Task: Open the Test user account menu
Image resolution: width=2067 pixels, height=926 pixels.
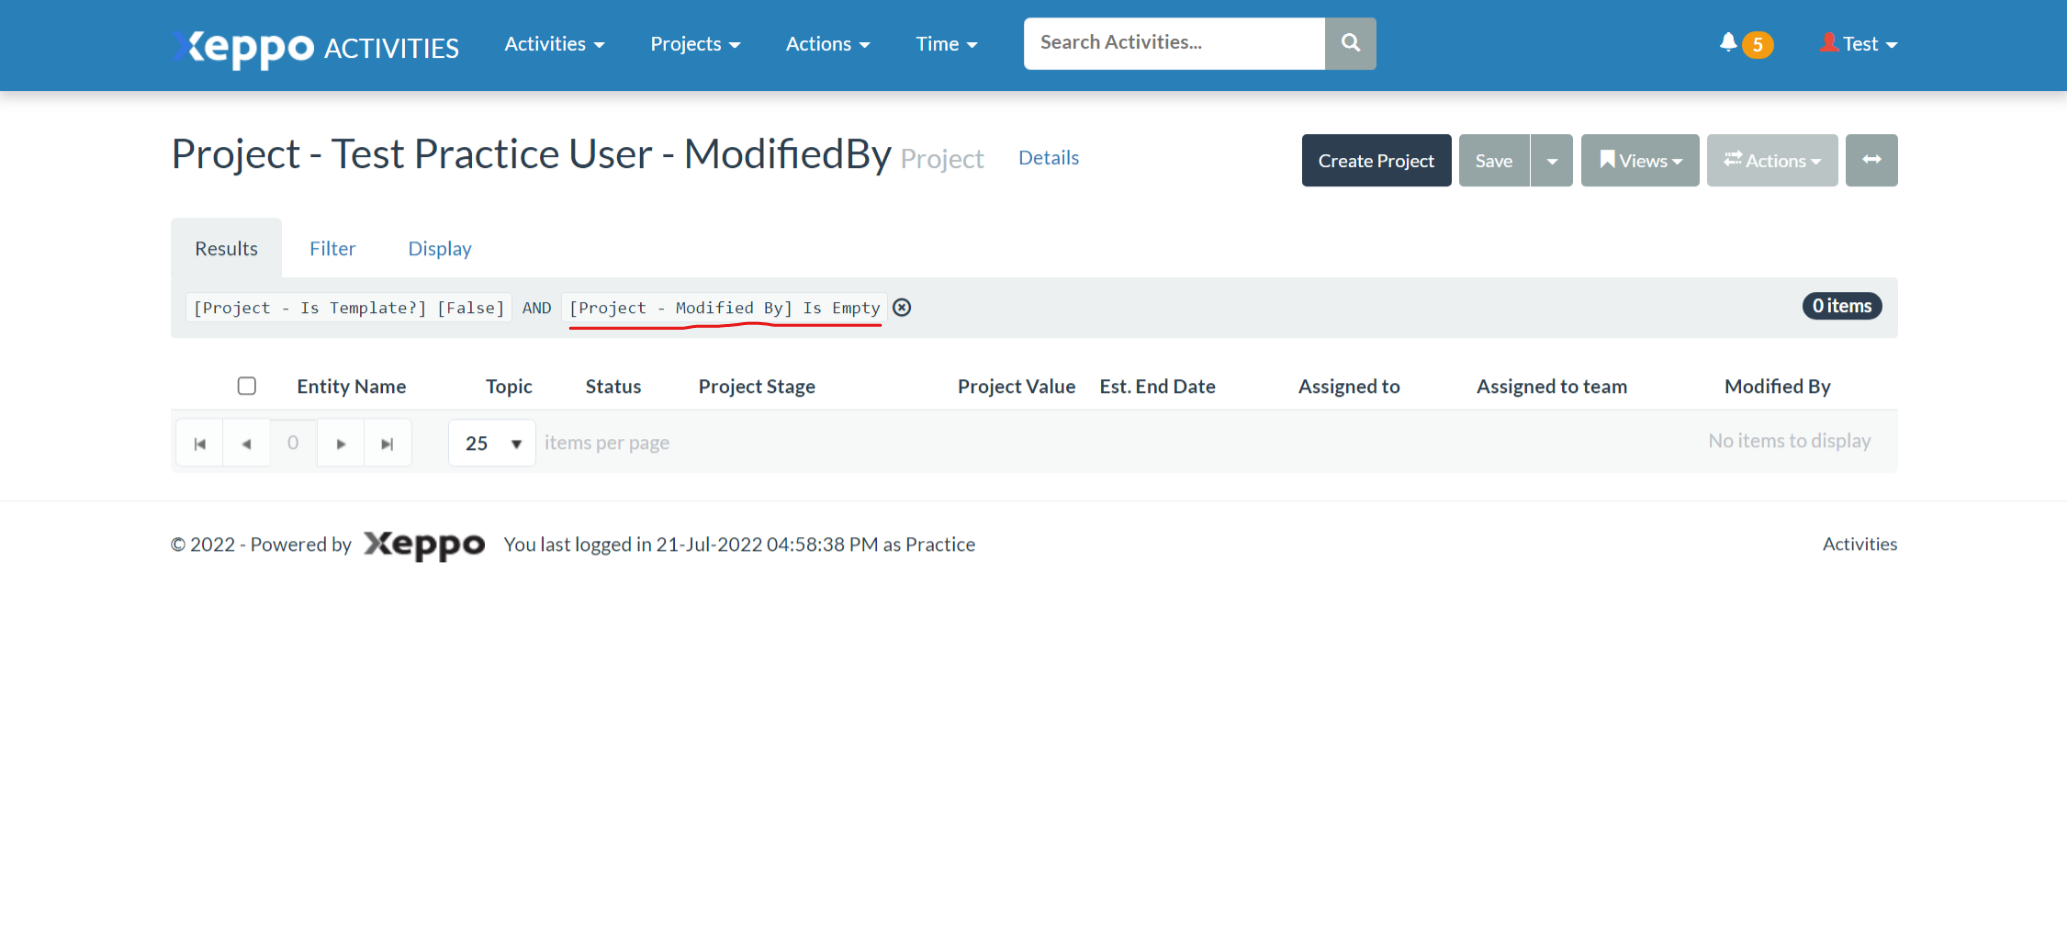Action: click(x=1858, y=44)
